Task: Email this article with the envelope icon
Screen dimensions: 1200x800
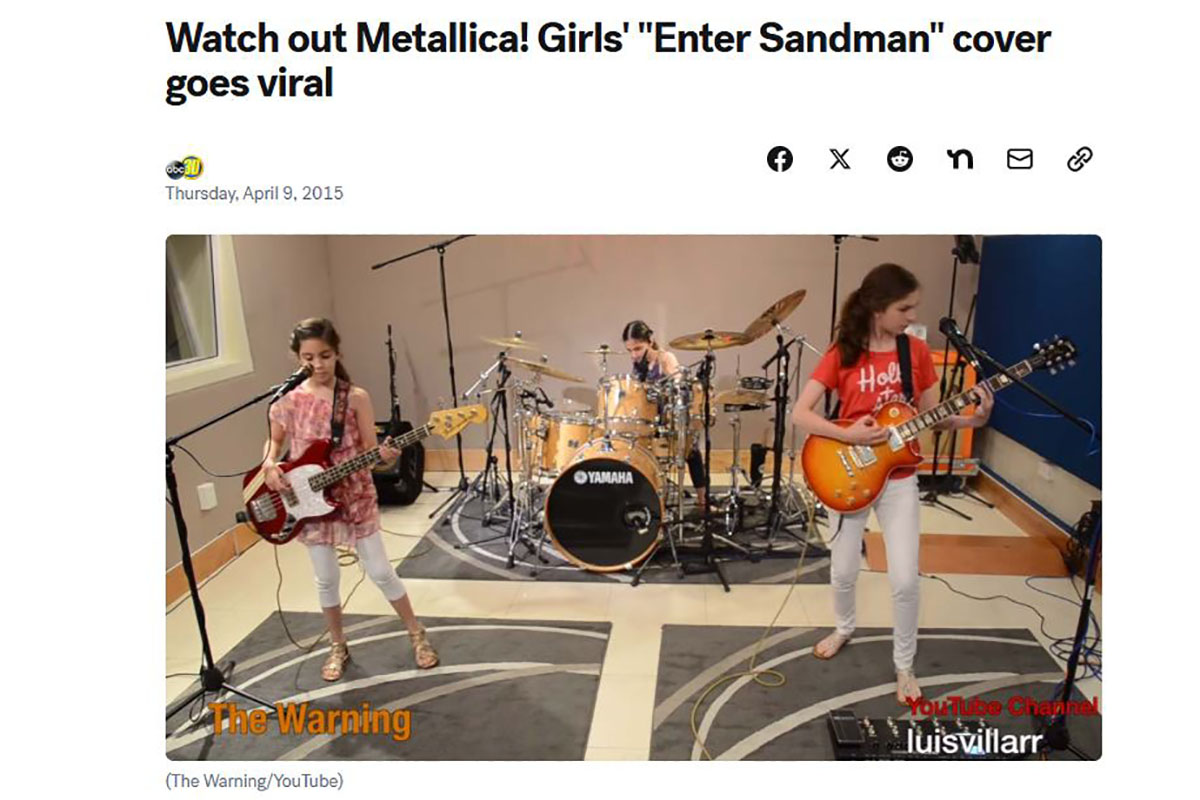Action: coord(1020,159)
